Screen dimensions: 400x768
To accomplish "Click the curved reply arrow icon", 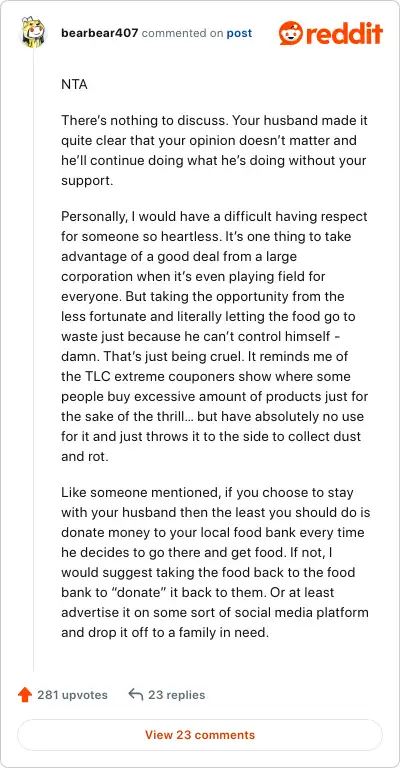I will point(136,694).
